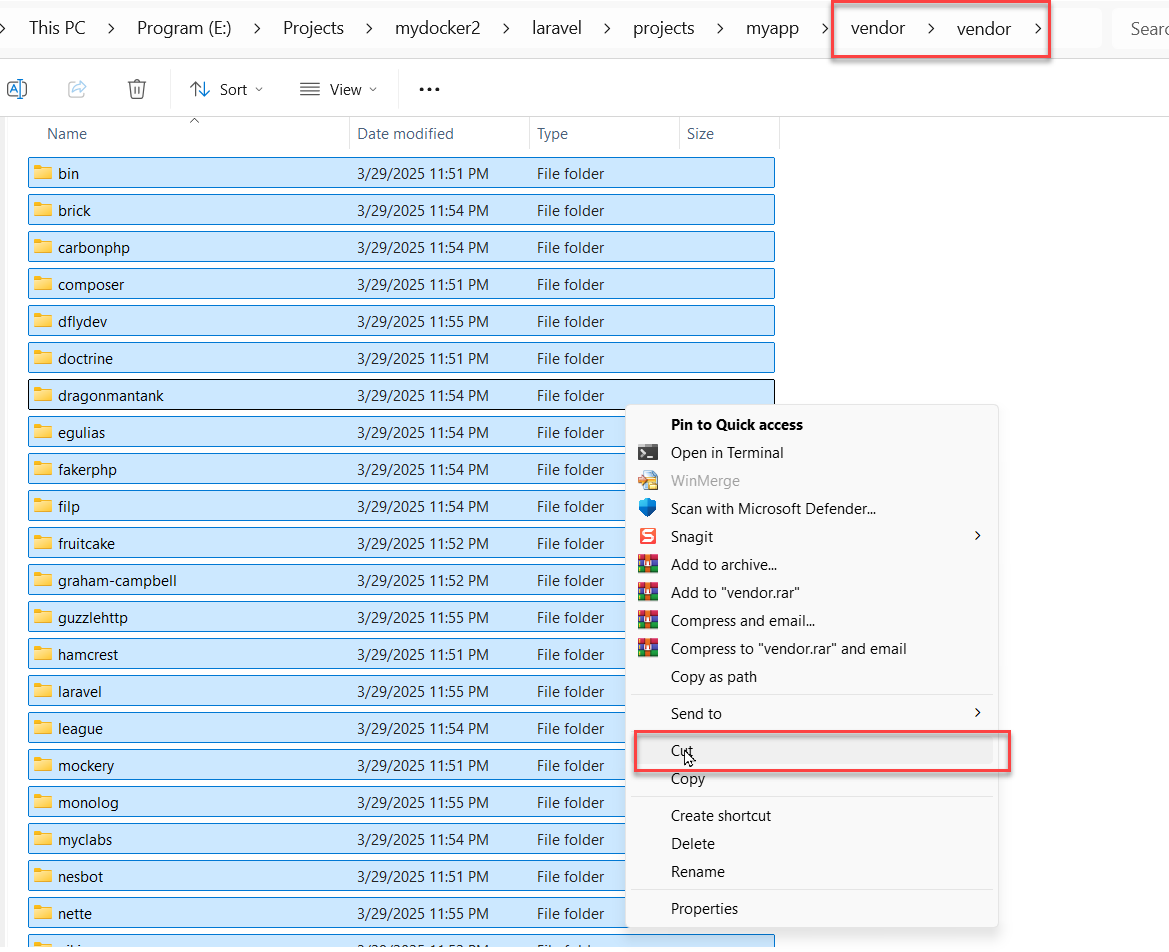
Task: Click the folder icon of guzzlehttp
Action: point(43,617)
